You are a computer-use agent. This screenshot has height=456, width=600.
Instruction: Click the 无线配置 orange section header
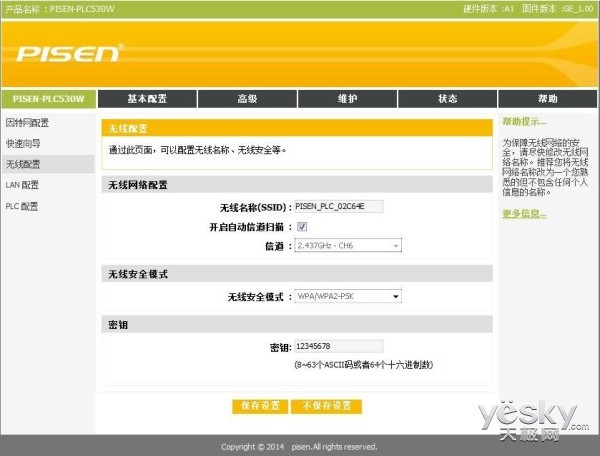pos(297,128)
